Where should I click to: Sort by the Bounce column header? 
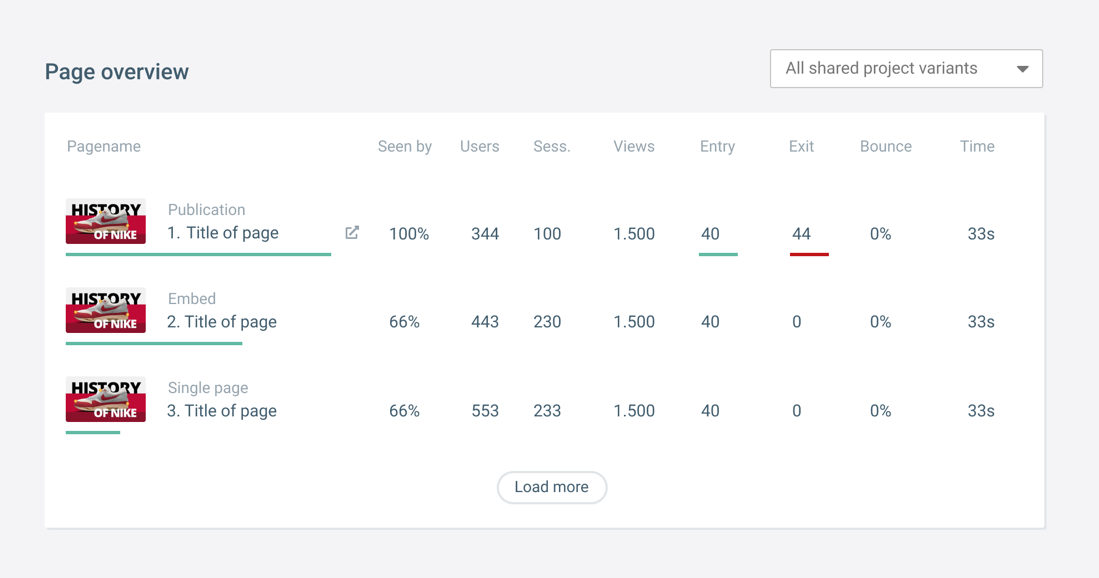(886, 146)
